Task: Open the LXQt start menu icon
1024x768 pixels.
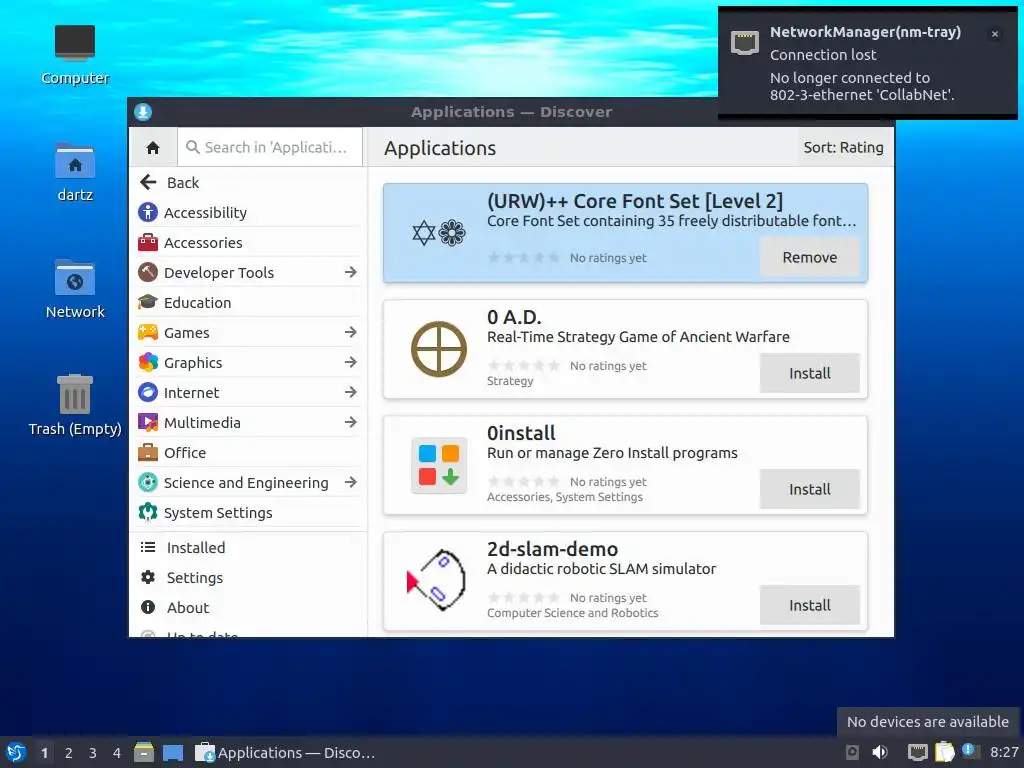Action: point(16,752)
